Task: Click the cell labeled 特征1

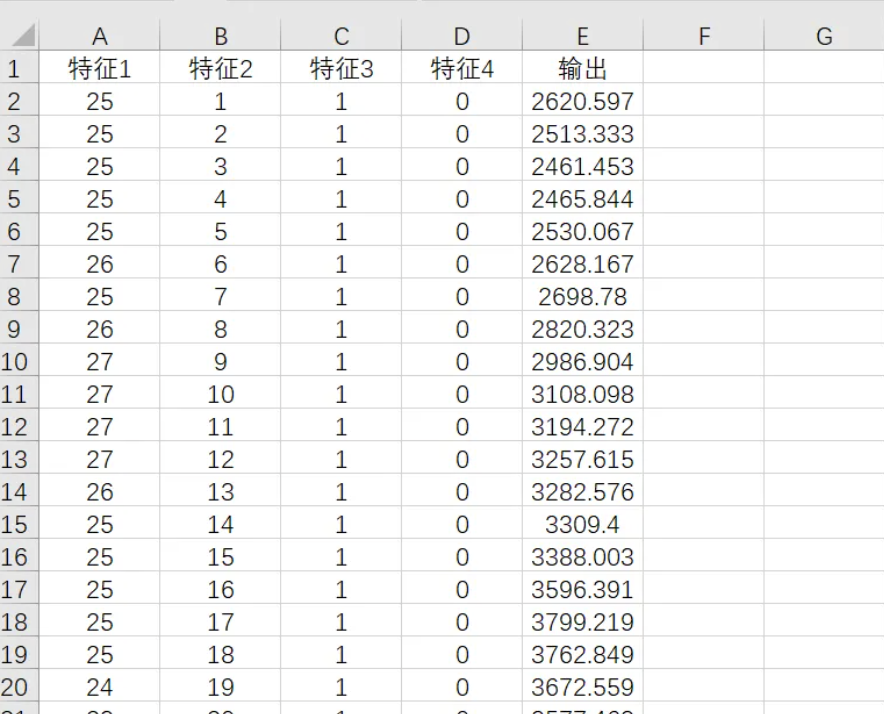Action: coord(99,68)
